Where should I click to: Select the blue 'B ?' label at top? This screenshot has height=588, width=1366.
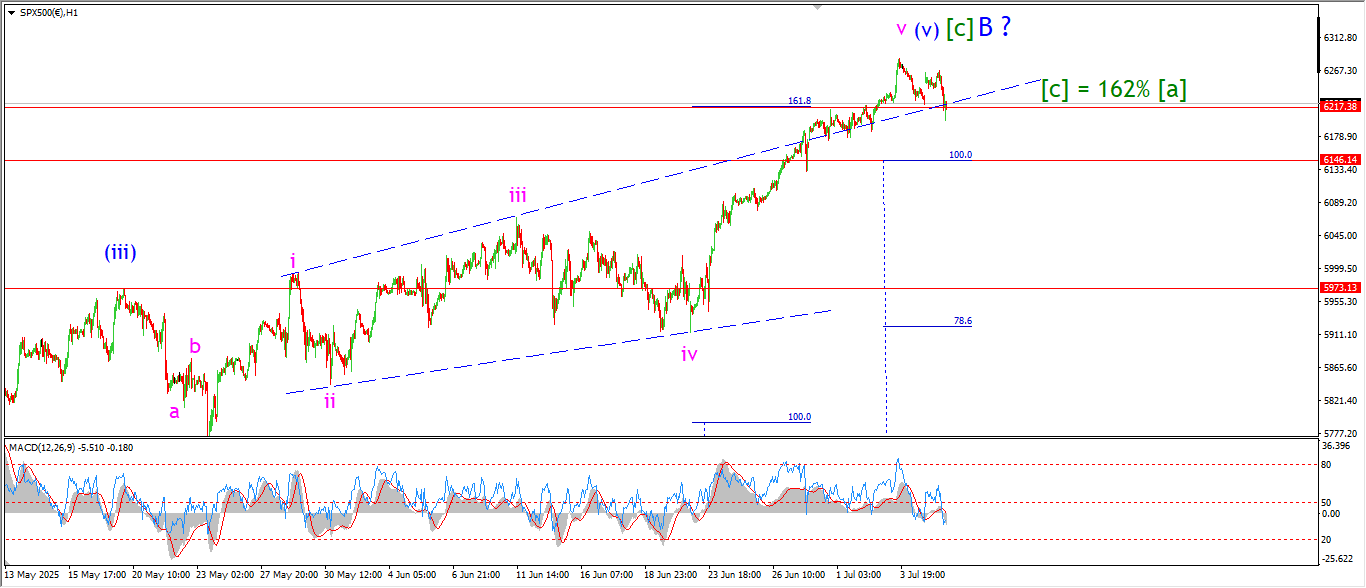994,28
